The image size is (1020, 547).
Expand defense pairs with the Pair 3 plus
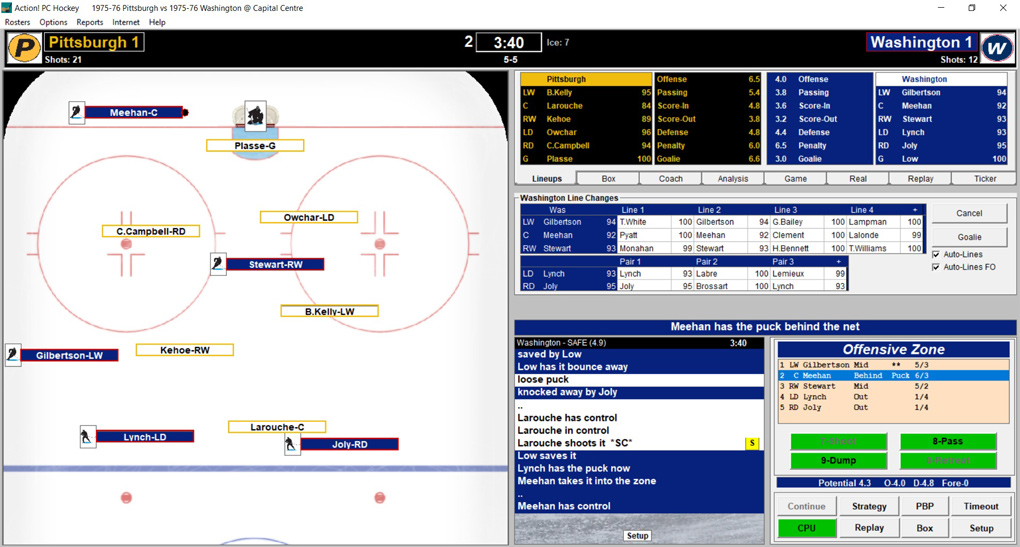click(x=838, y=261)
